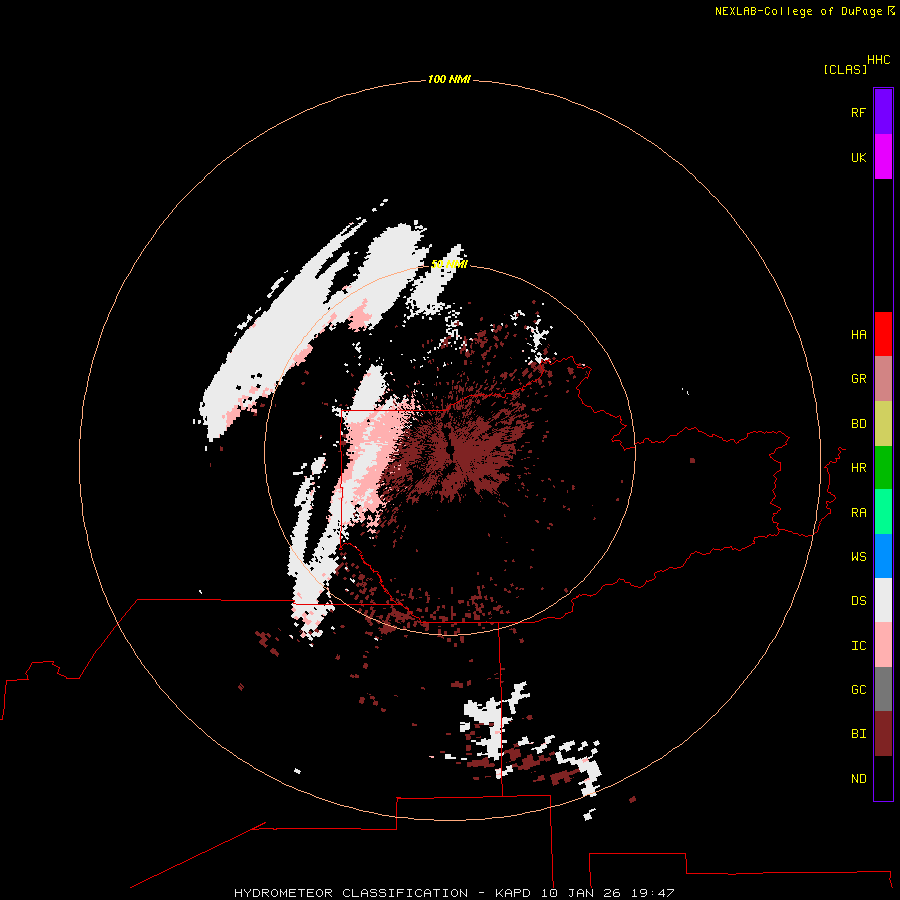The image size is (900, 900).
Task: Click the HYDROMETEOR CLASSIFICATION title text
Action: click(x=351, y=893)
